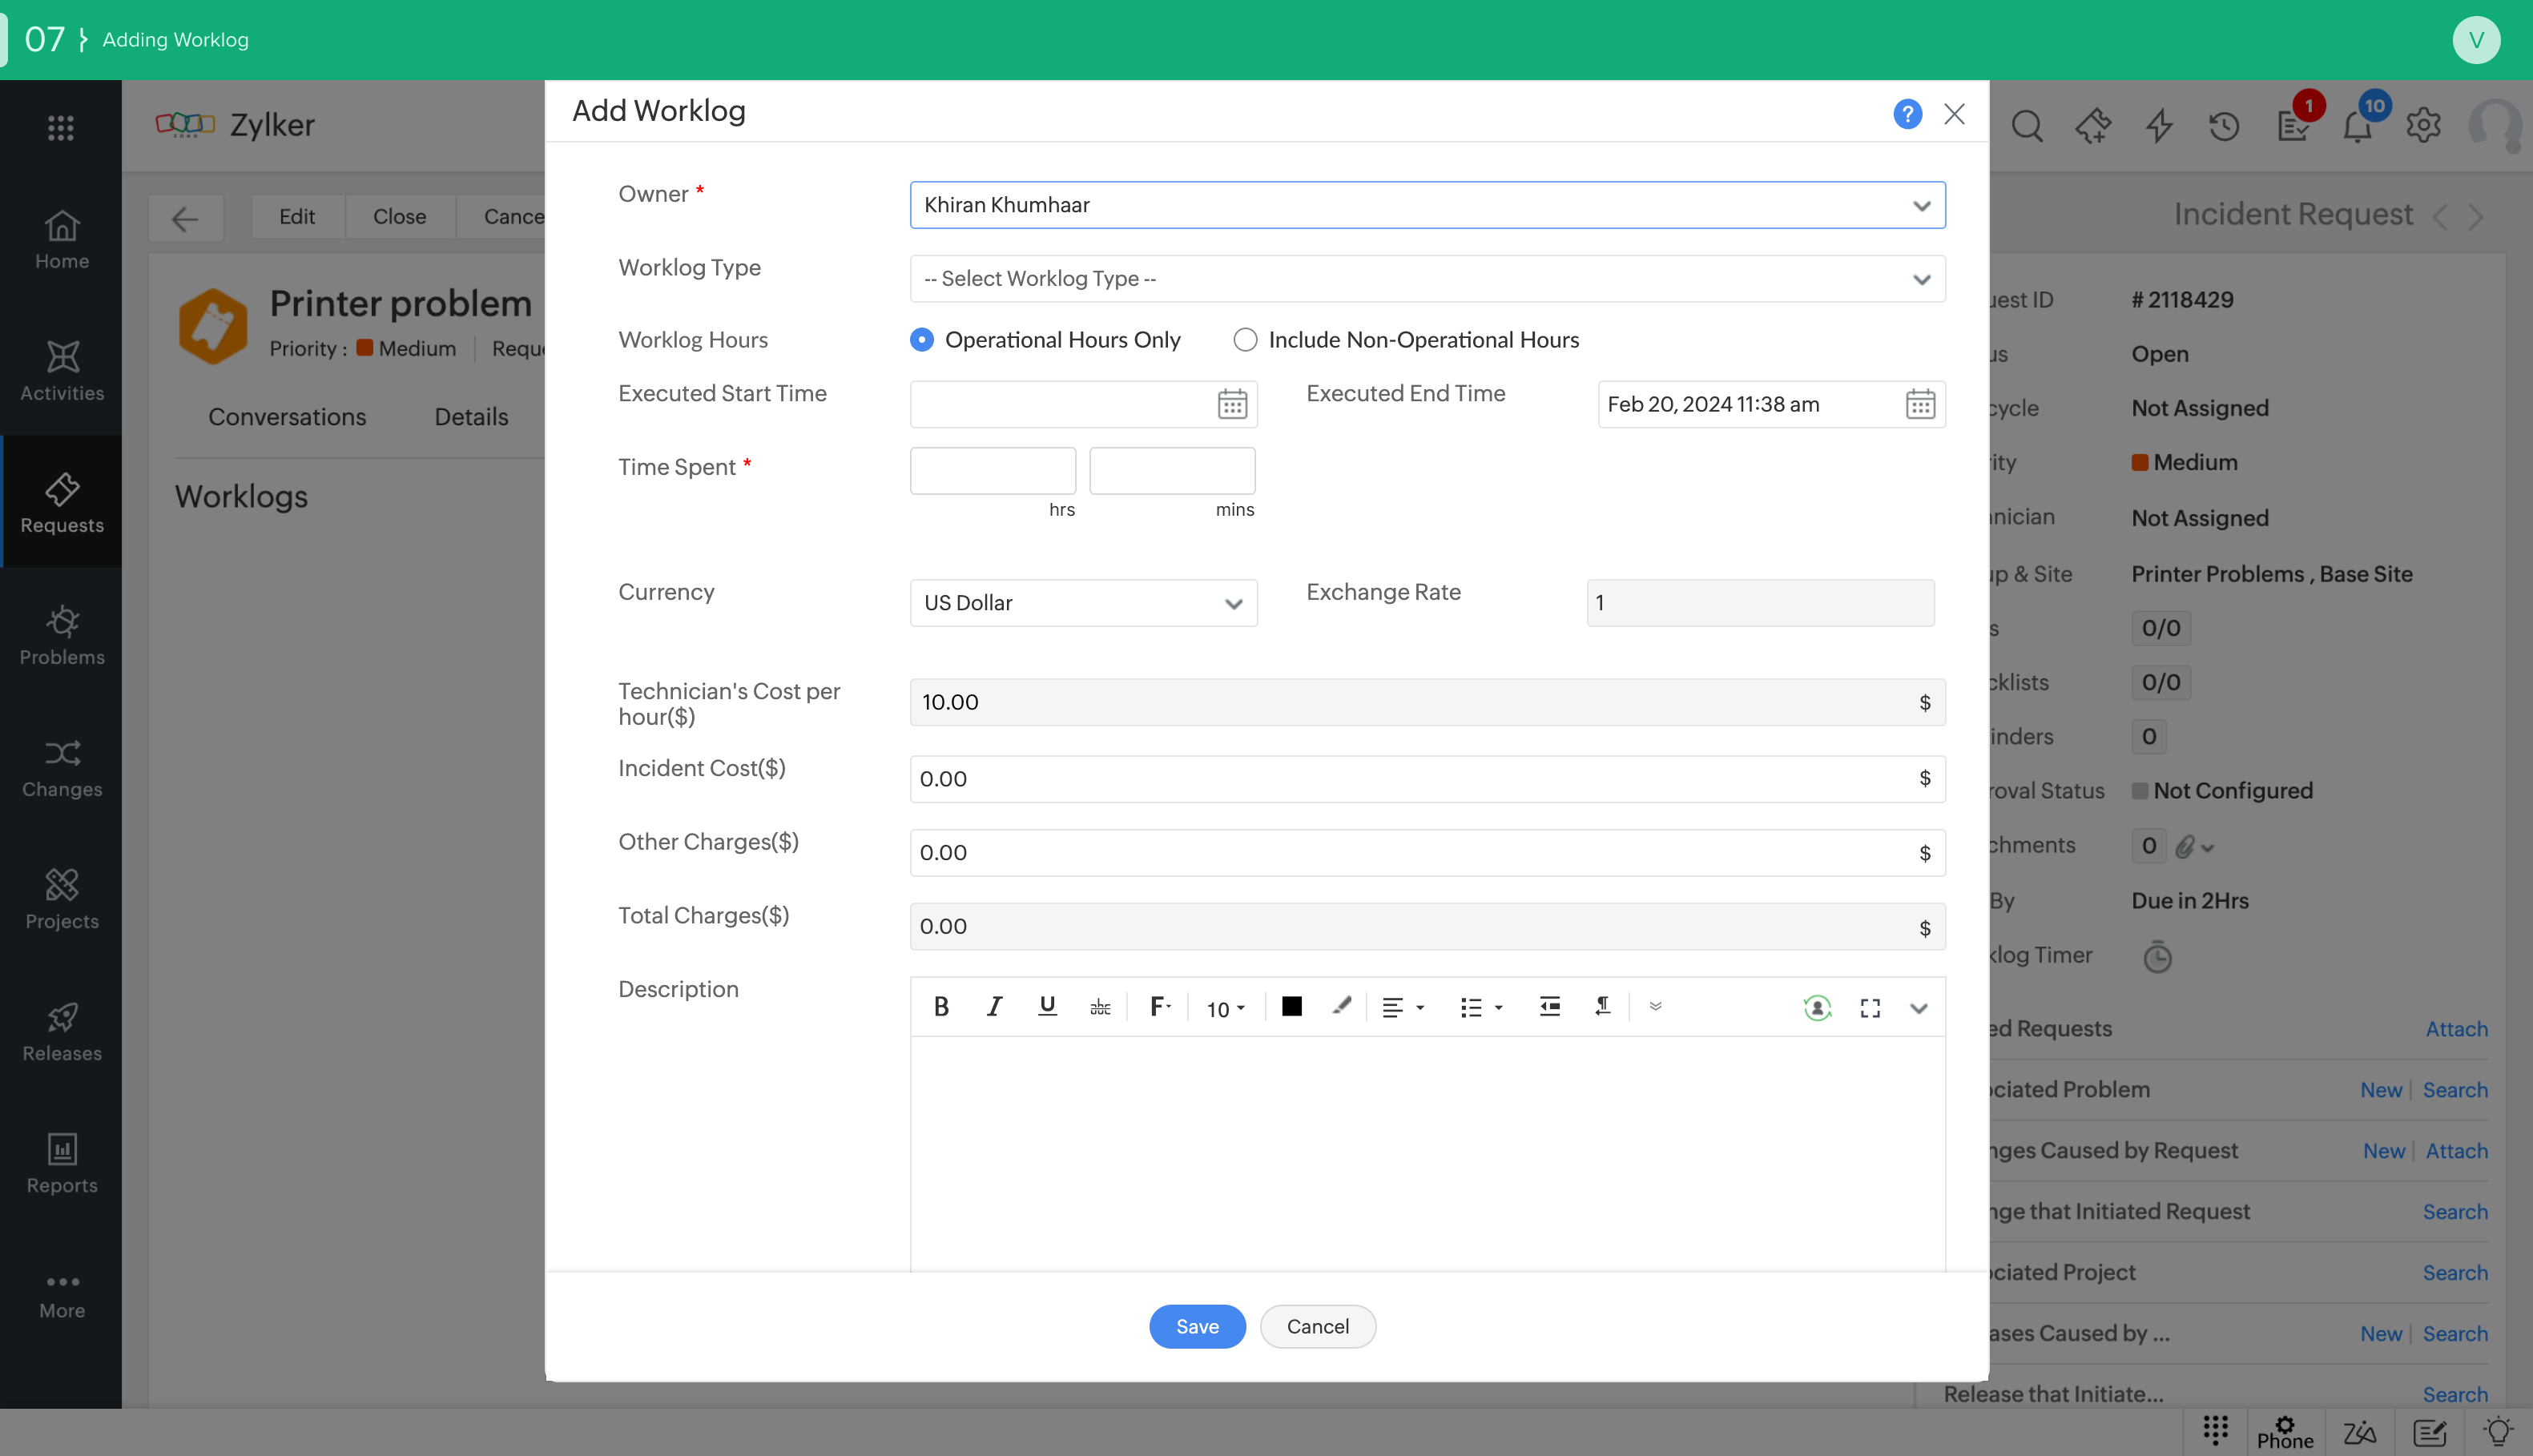
Task: Open the font family dropdown
Action: click(x=1160, y=1007)
